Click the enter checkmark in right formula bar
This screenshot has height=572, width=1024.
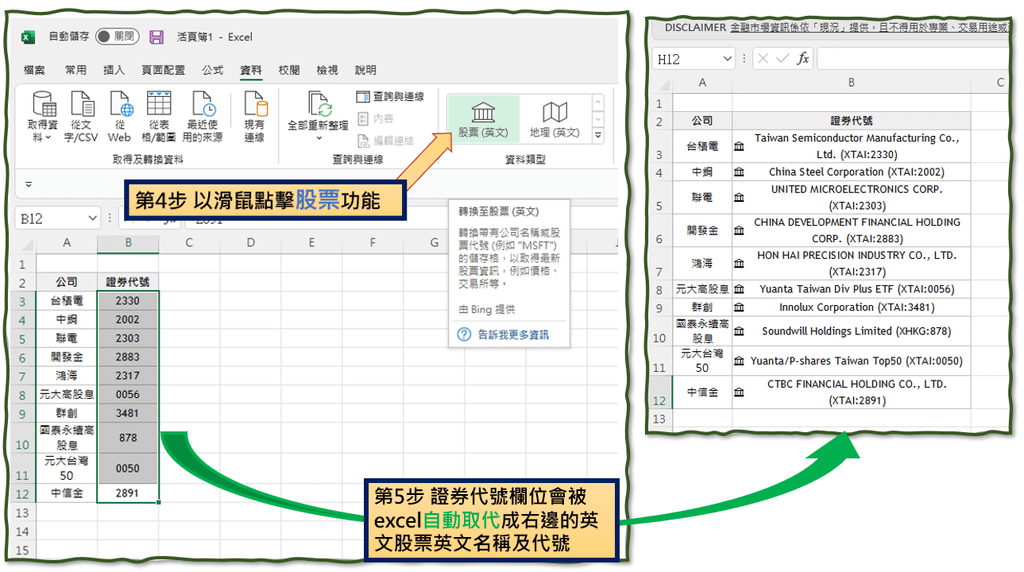pyautogui.click(x=782, y=59)
